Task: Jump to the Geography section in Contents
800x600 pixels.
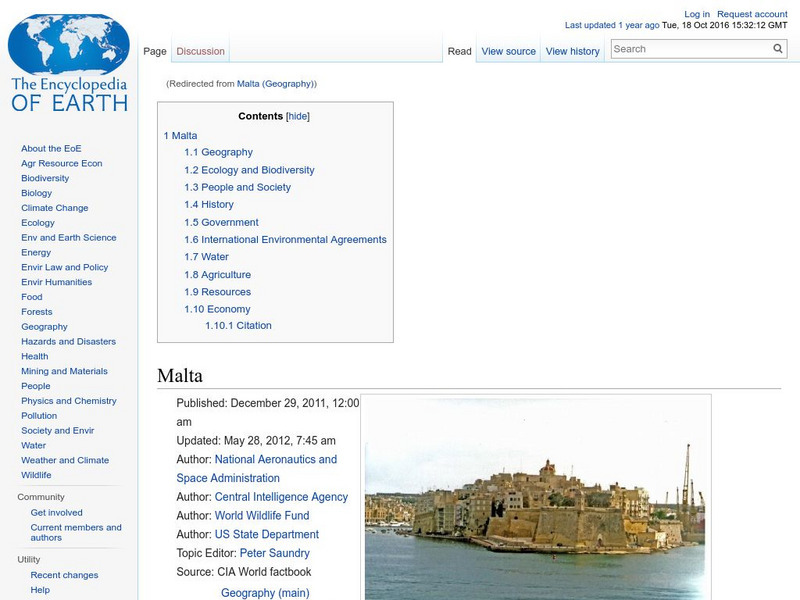Action: point(226,152)
